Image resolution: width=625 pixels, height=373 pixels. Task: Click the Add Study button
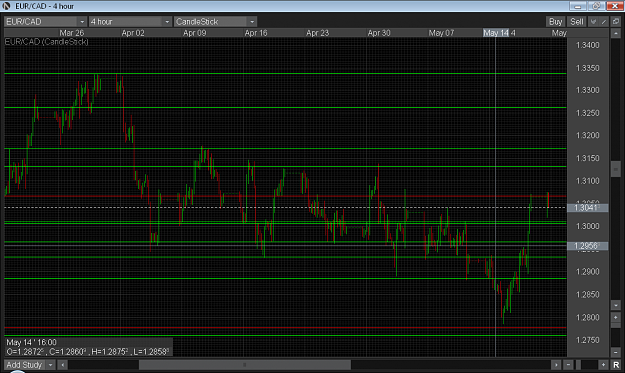(24, 365)
